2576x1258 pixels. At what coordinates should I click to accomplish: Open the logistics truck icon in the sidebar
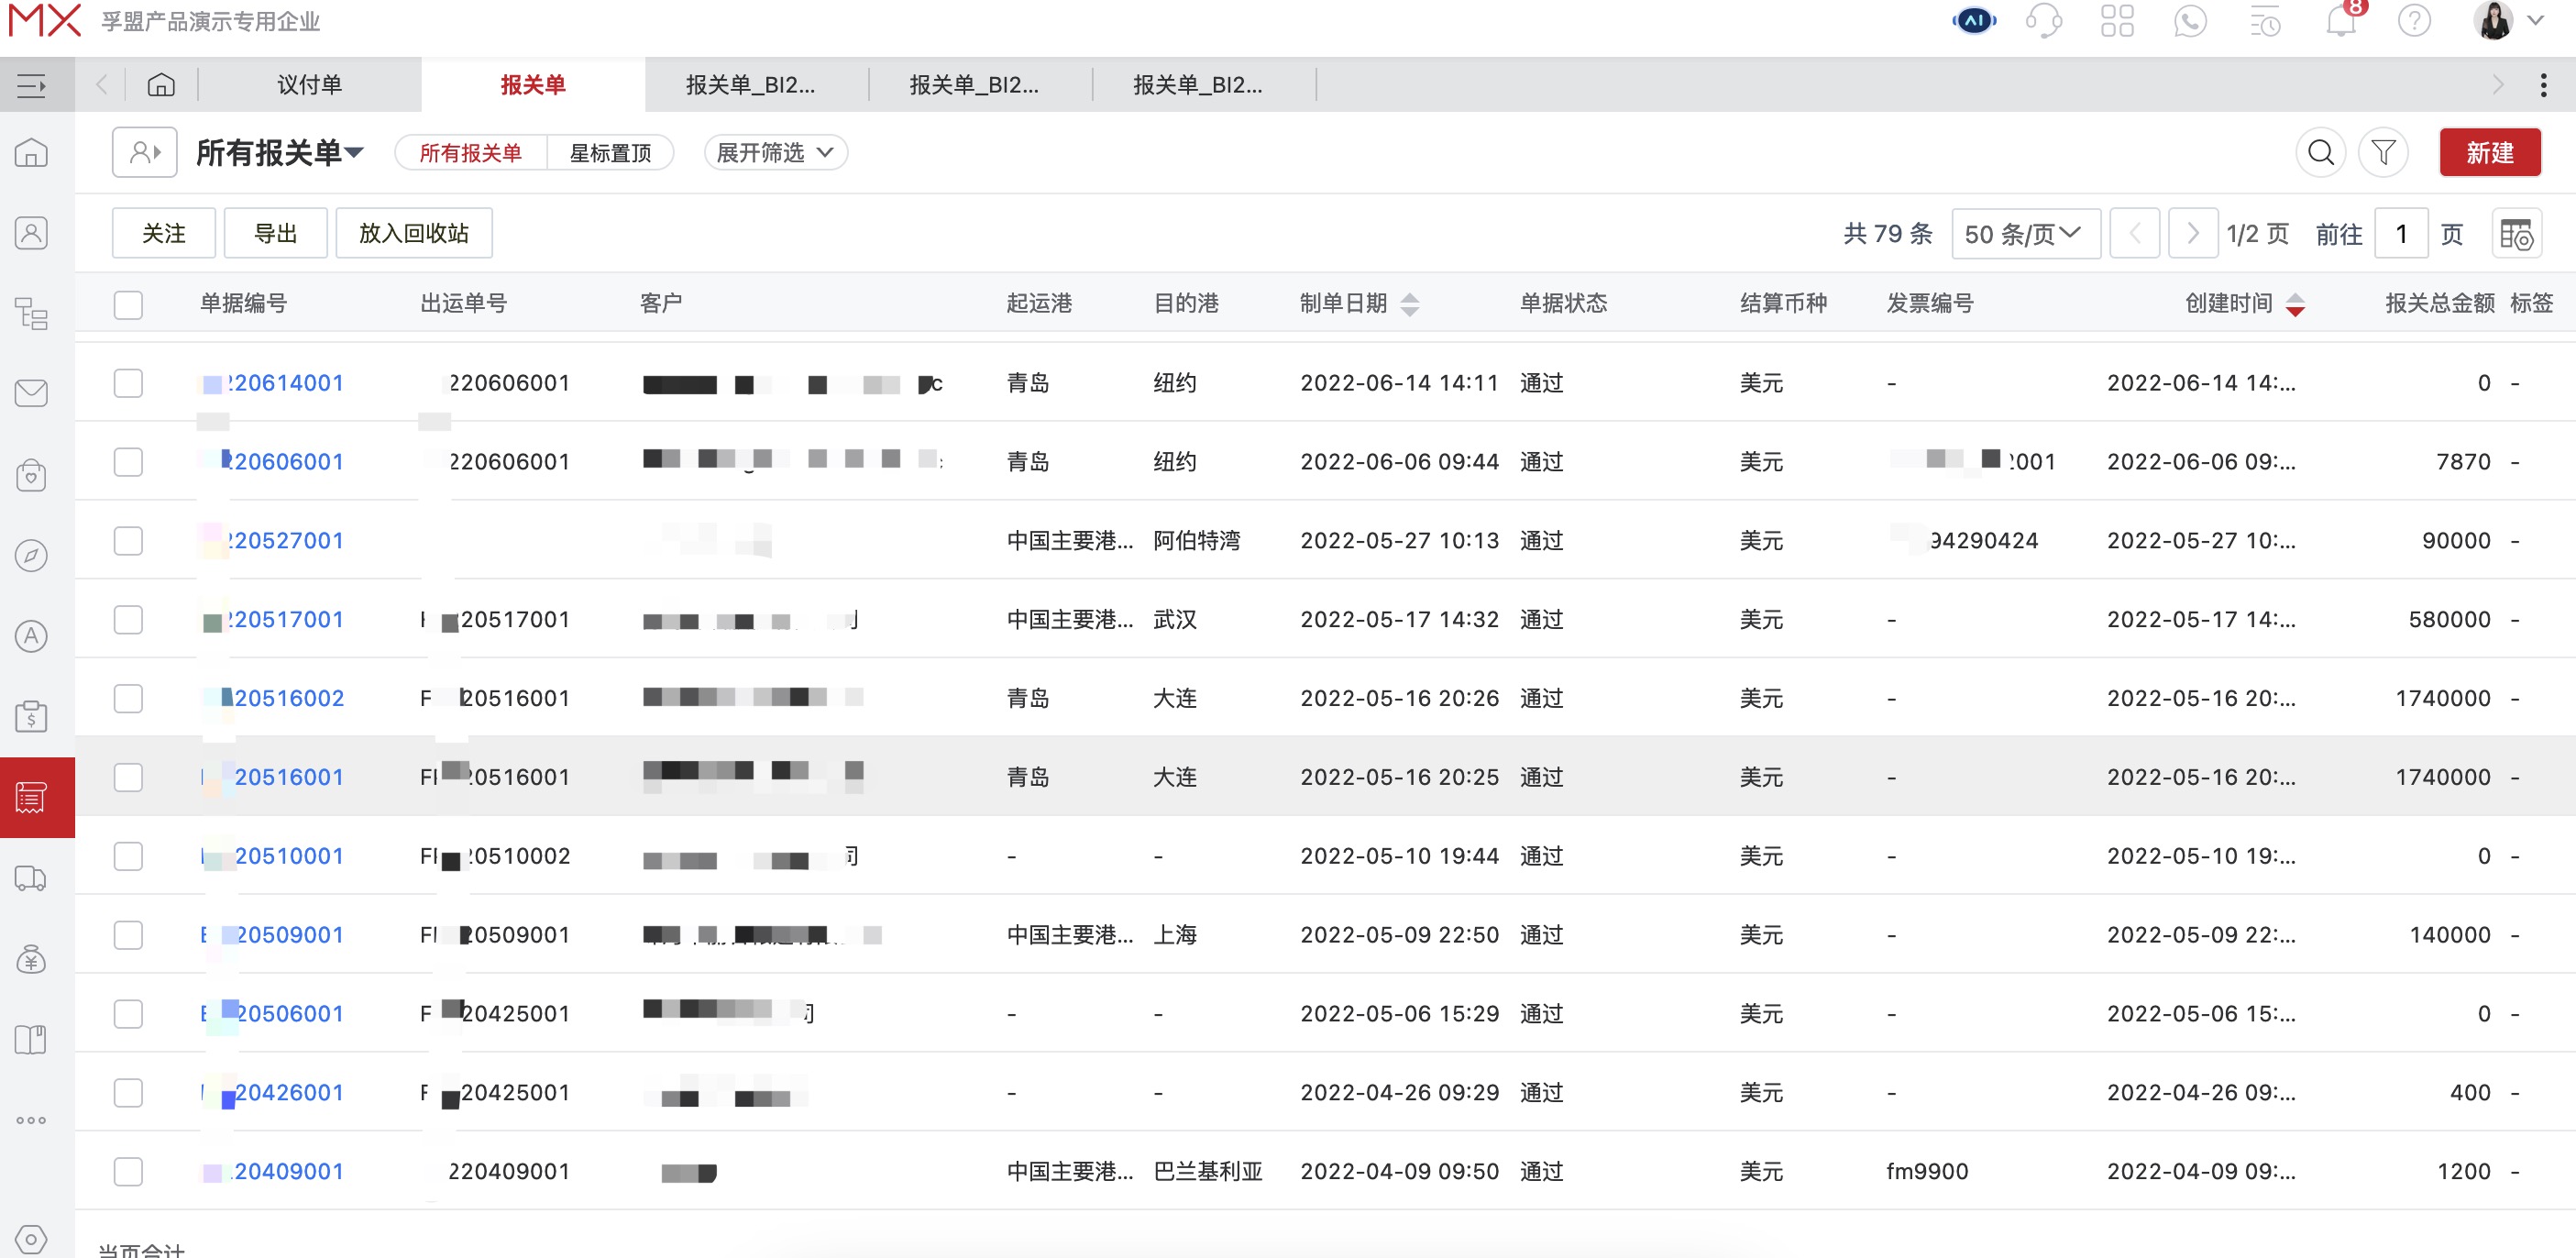[x=31, y=879]
